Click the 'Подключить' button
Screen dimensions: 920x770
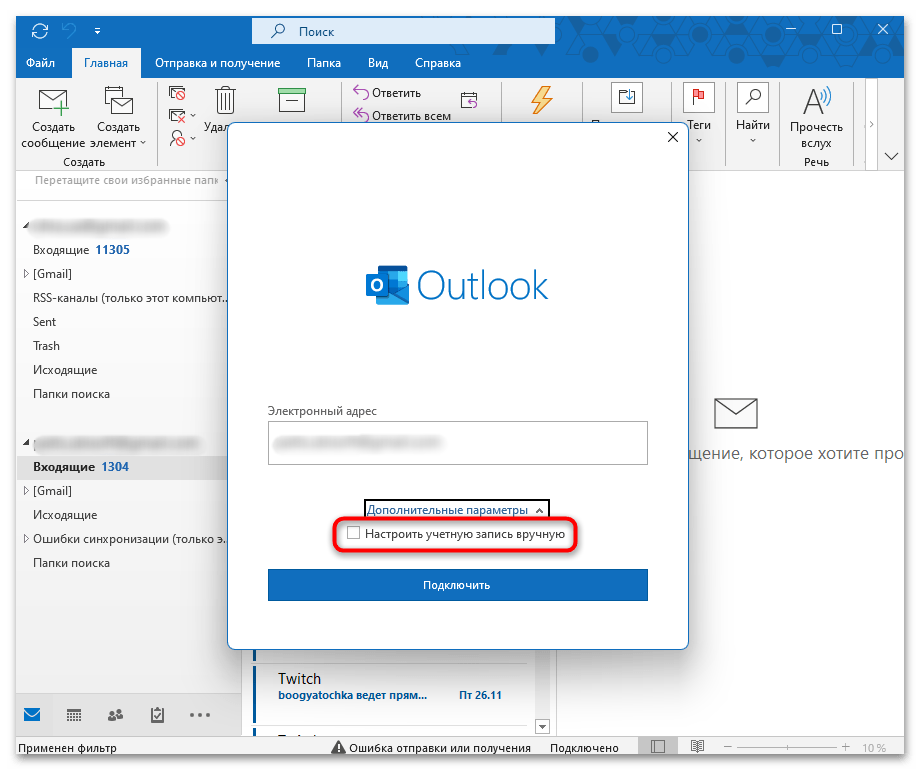click(457, 585)
